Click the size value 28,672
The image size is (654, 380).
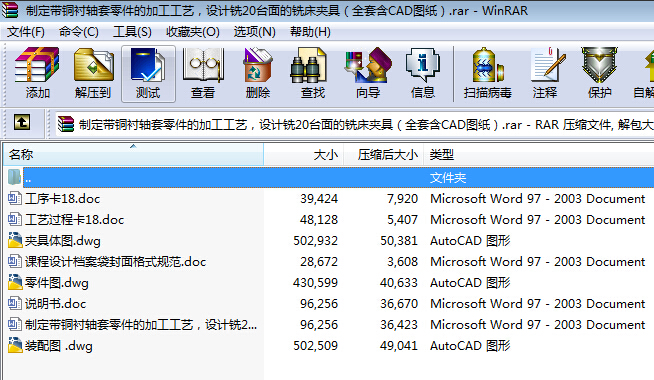(319, 262)
